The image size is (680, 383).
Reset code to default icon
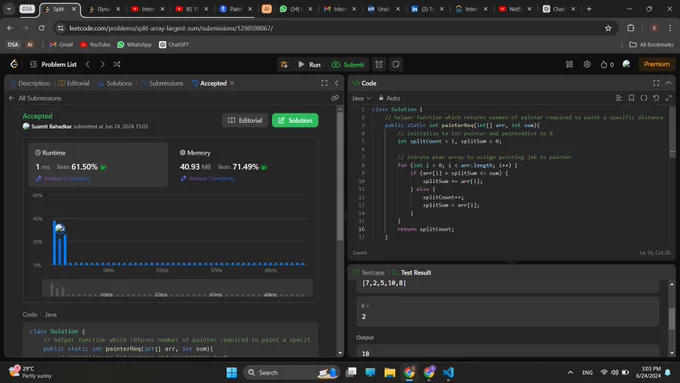click(656, 98)
